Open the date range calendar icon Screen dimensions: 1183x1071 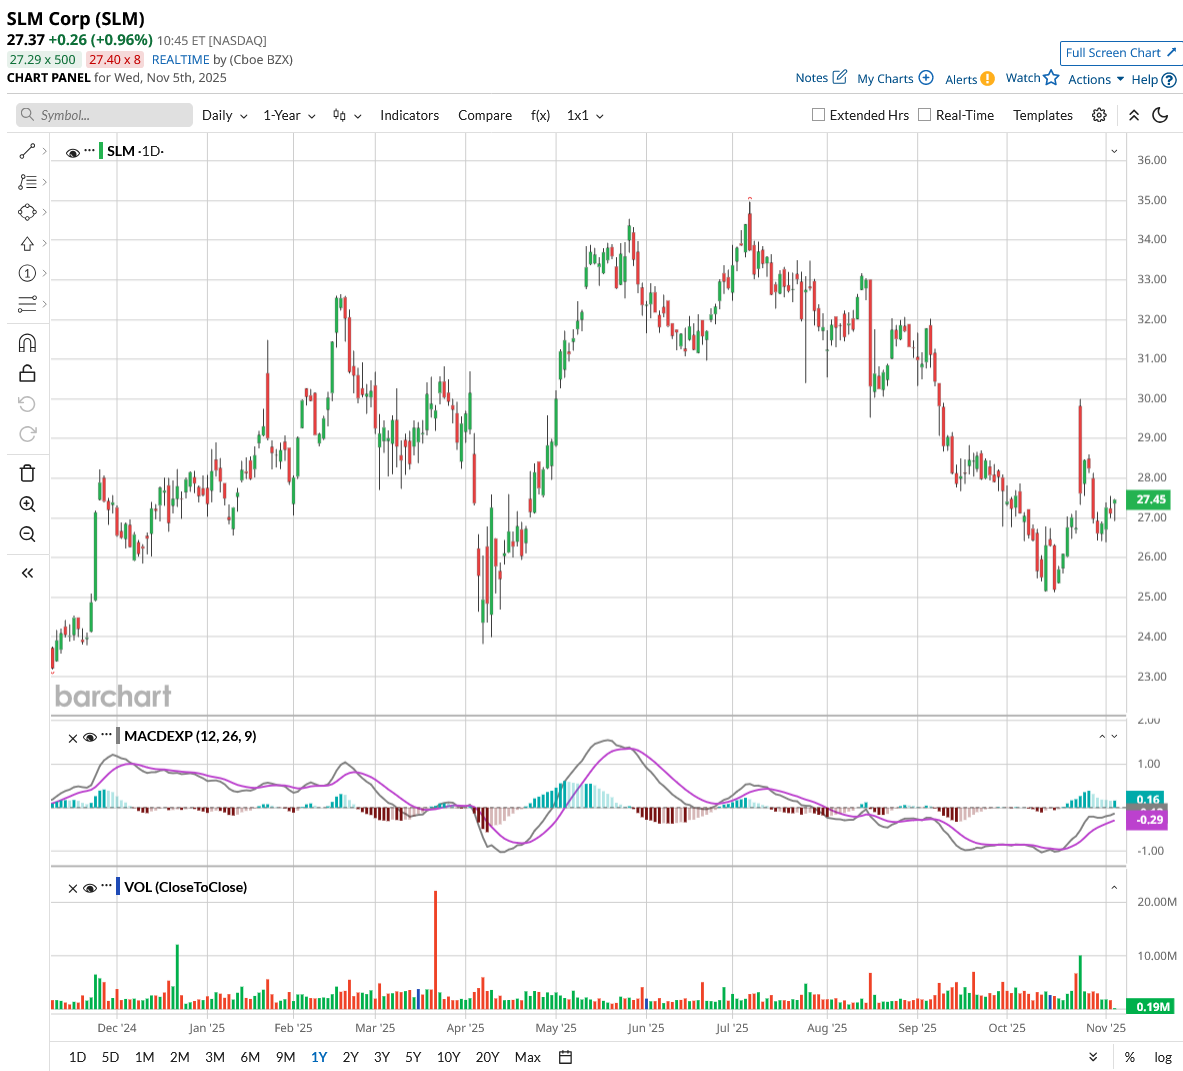565,1057
